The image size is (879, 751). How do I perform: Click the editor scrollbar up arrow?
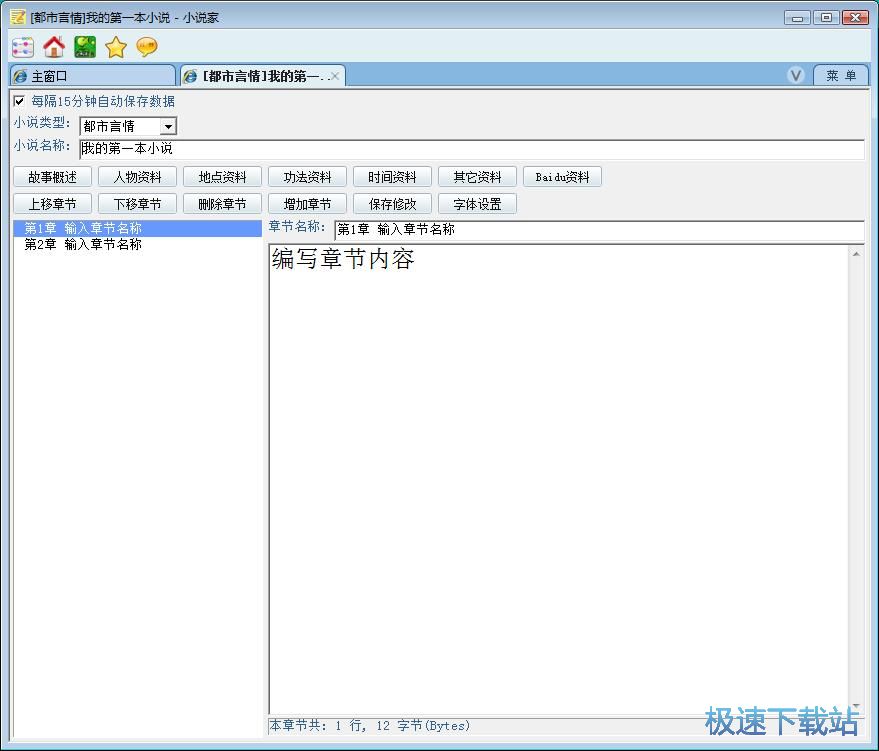[856, 254]
